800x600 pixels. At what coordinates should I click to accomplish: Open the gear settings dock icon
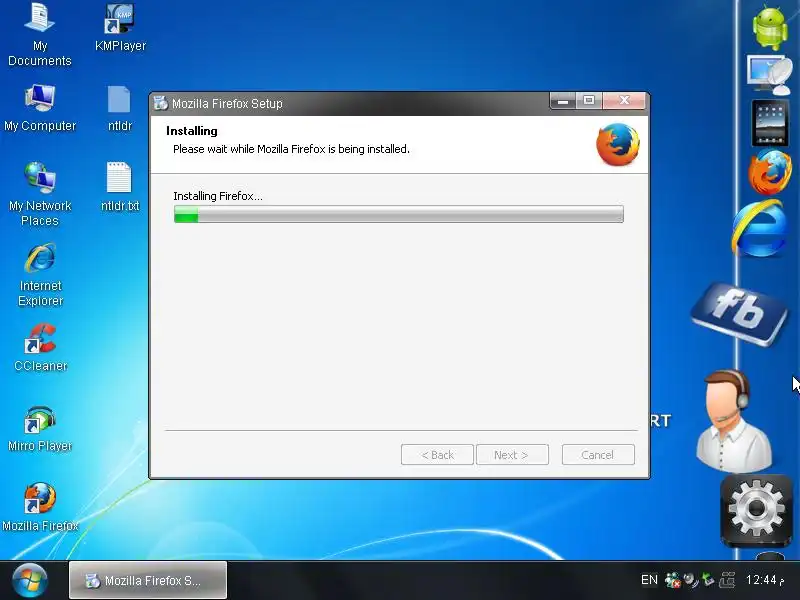pyautogui.click(x=756, y=510)
